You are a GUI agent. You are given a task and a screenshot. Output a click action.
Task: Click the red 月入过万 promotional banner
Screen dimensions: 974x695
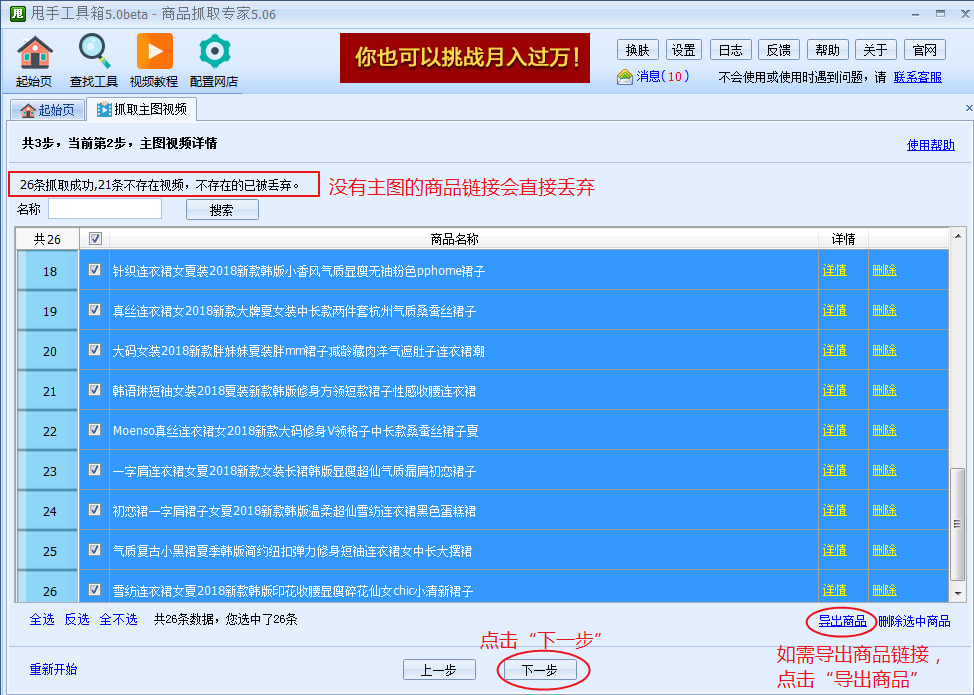tap(464, 58)
